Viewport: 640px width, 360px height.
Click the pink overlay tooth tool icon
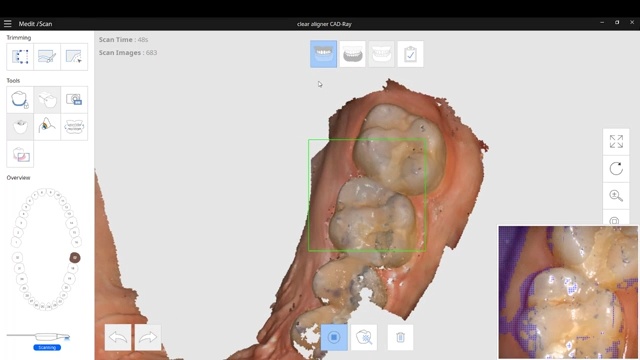[20, 154]
